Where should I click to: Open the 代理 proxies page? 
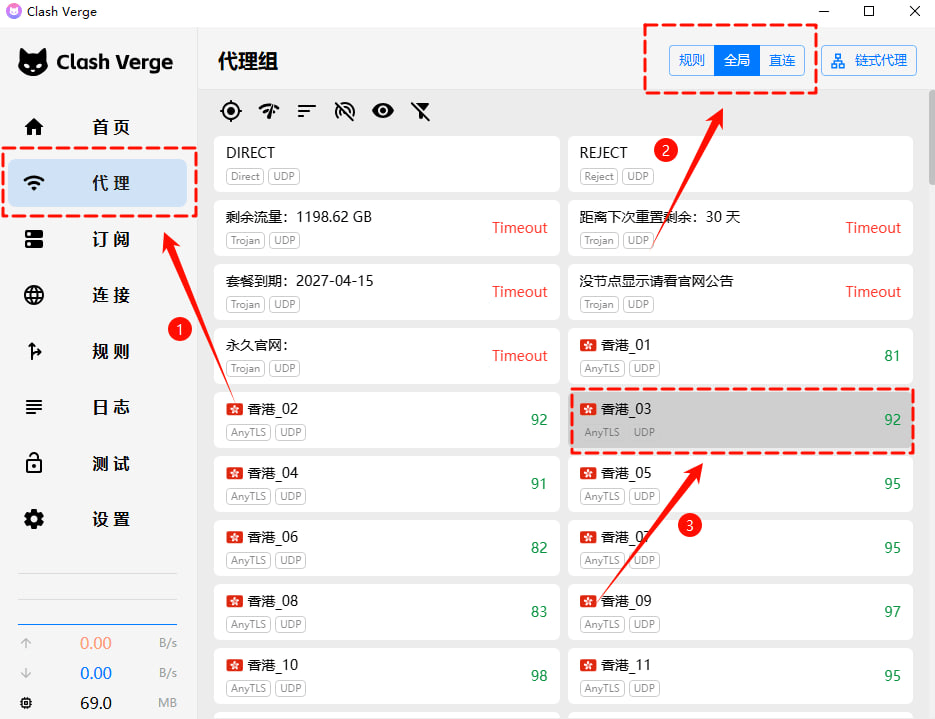(98, 182)
